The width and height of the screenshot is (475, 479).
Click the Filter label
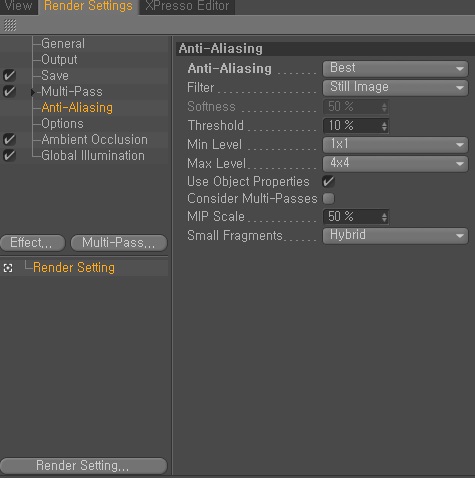(x=201, y=88)
